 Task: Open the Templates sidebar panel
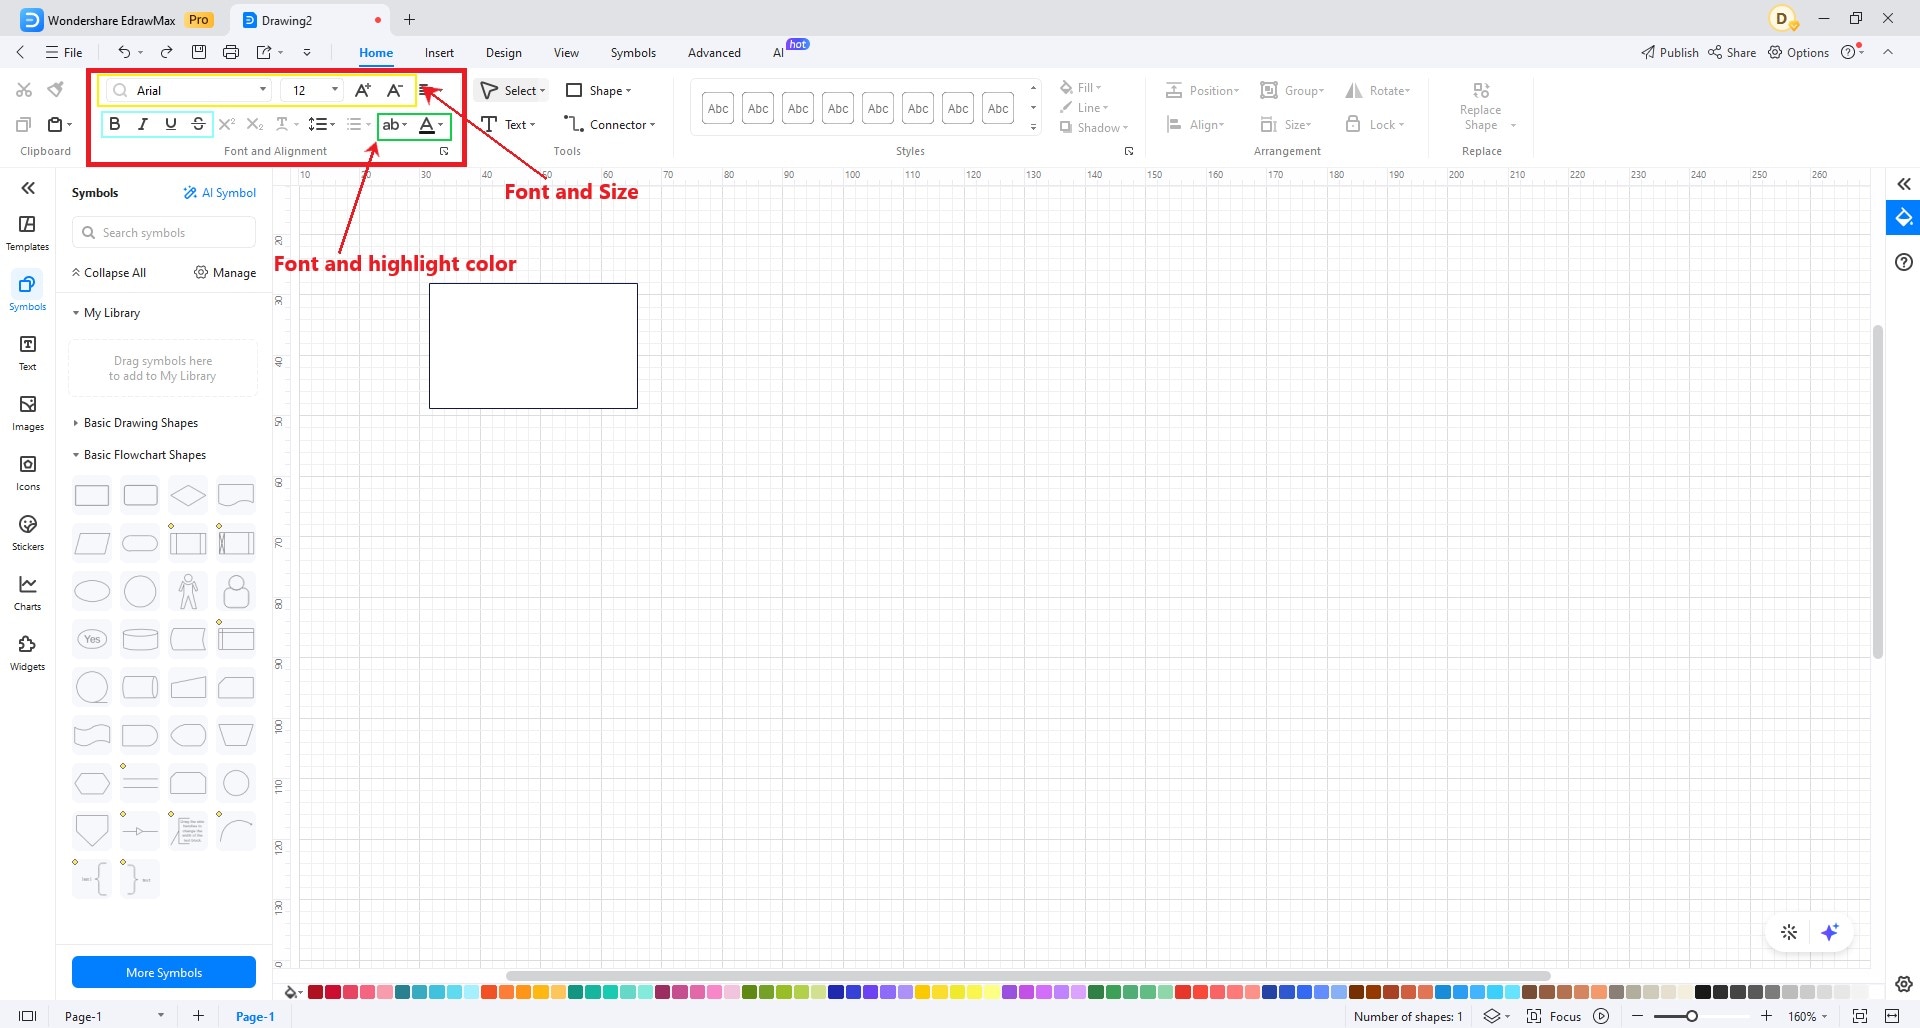point(27,232)
